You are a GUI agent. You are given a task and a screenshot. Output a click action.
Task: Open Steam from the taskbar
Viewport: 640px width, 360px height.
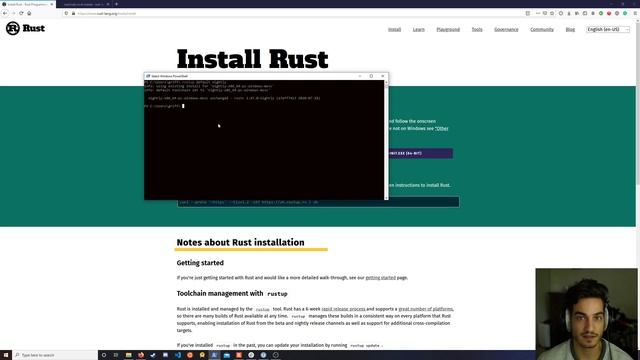153,355
